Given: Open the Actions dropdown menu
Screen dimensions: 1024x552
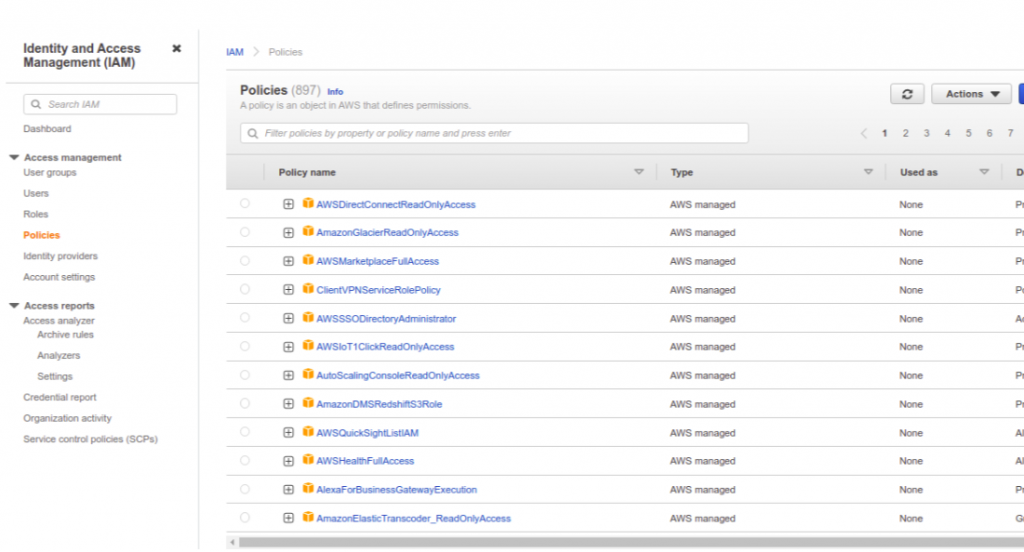Looking at the screenshot, I should tap(971, 94).
